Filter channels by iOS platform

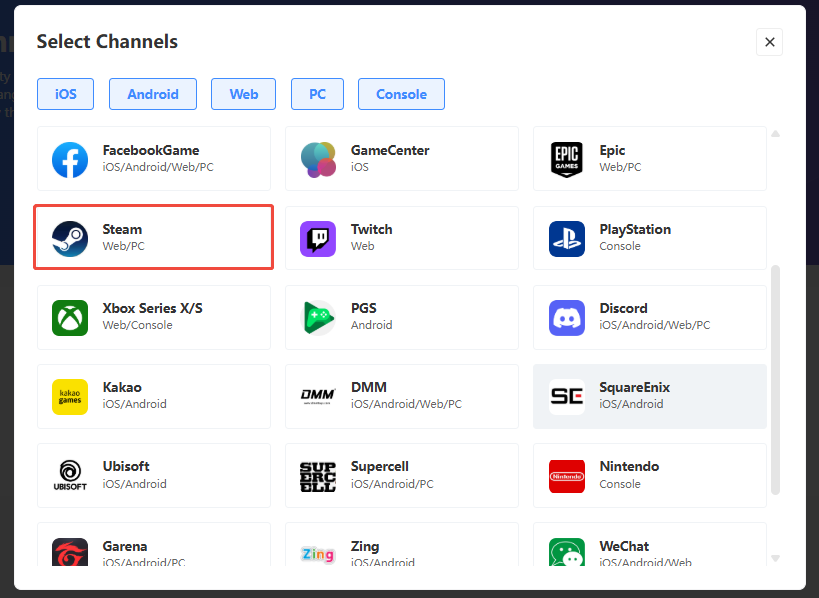point(65,94)
